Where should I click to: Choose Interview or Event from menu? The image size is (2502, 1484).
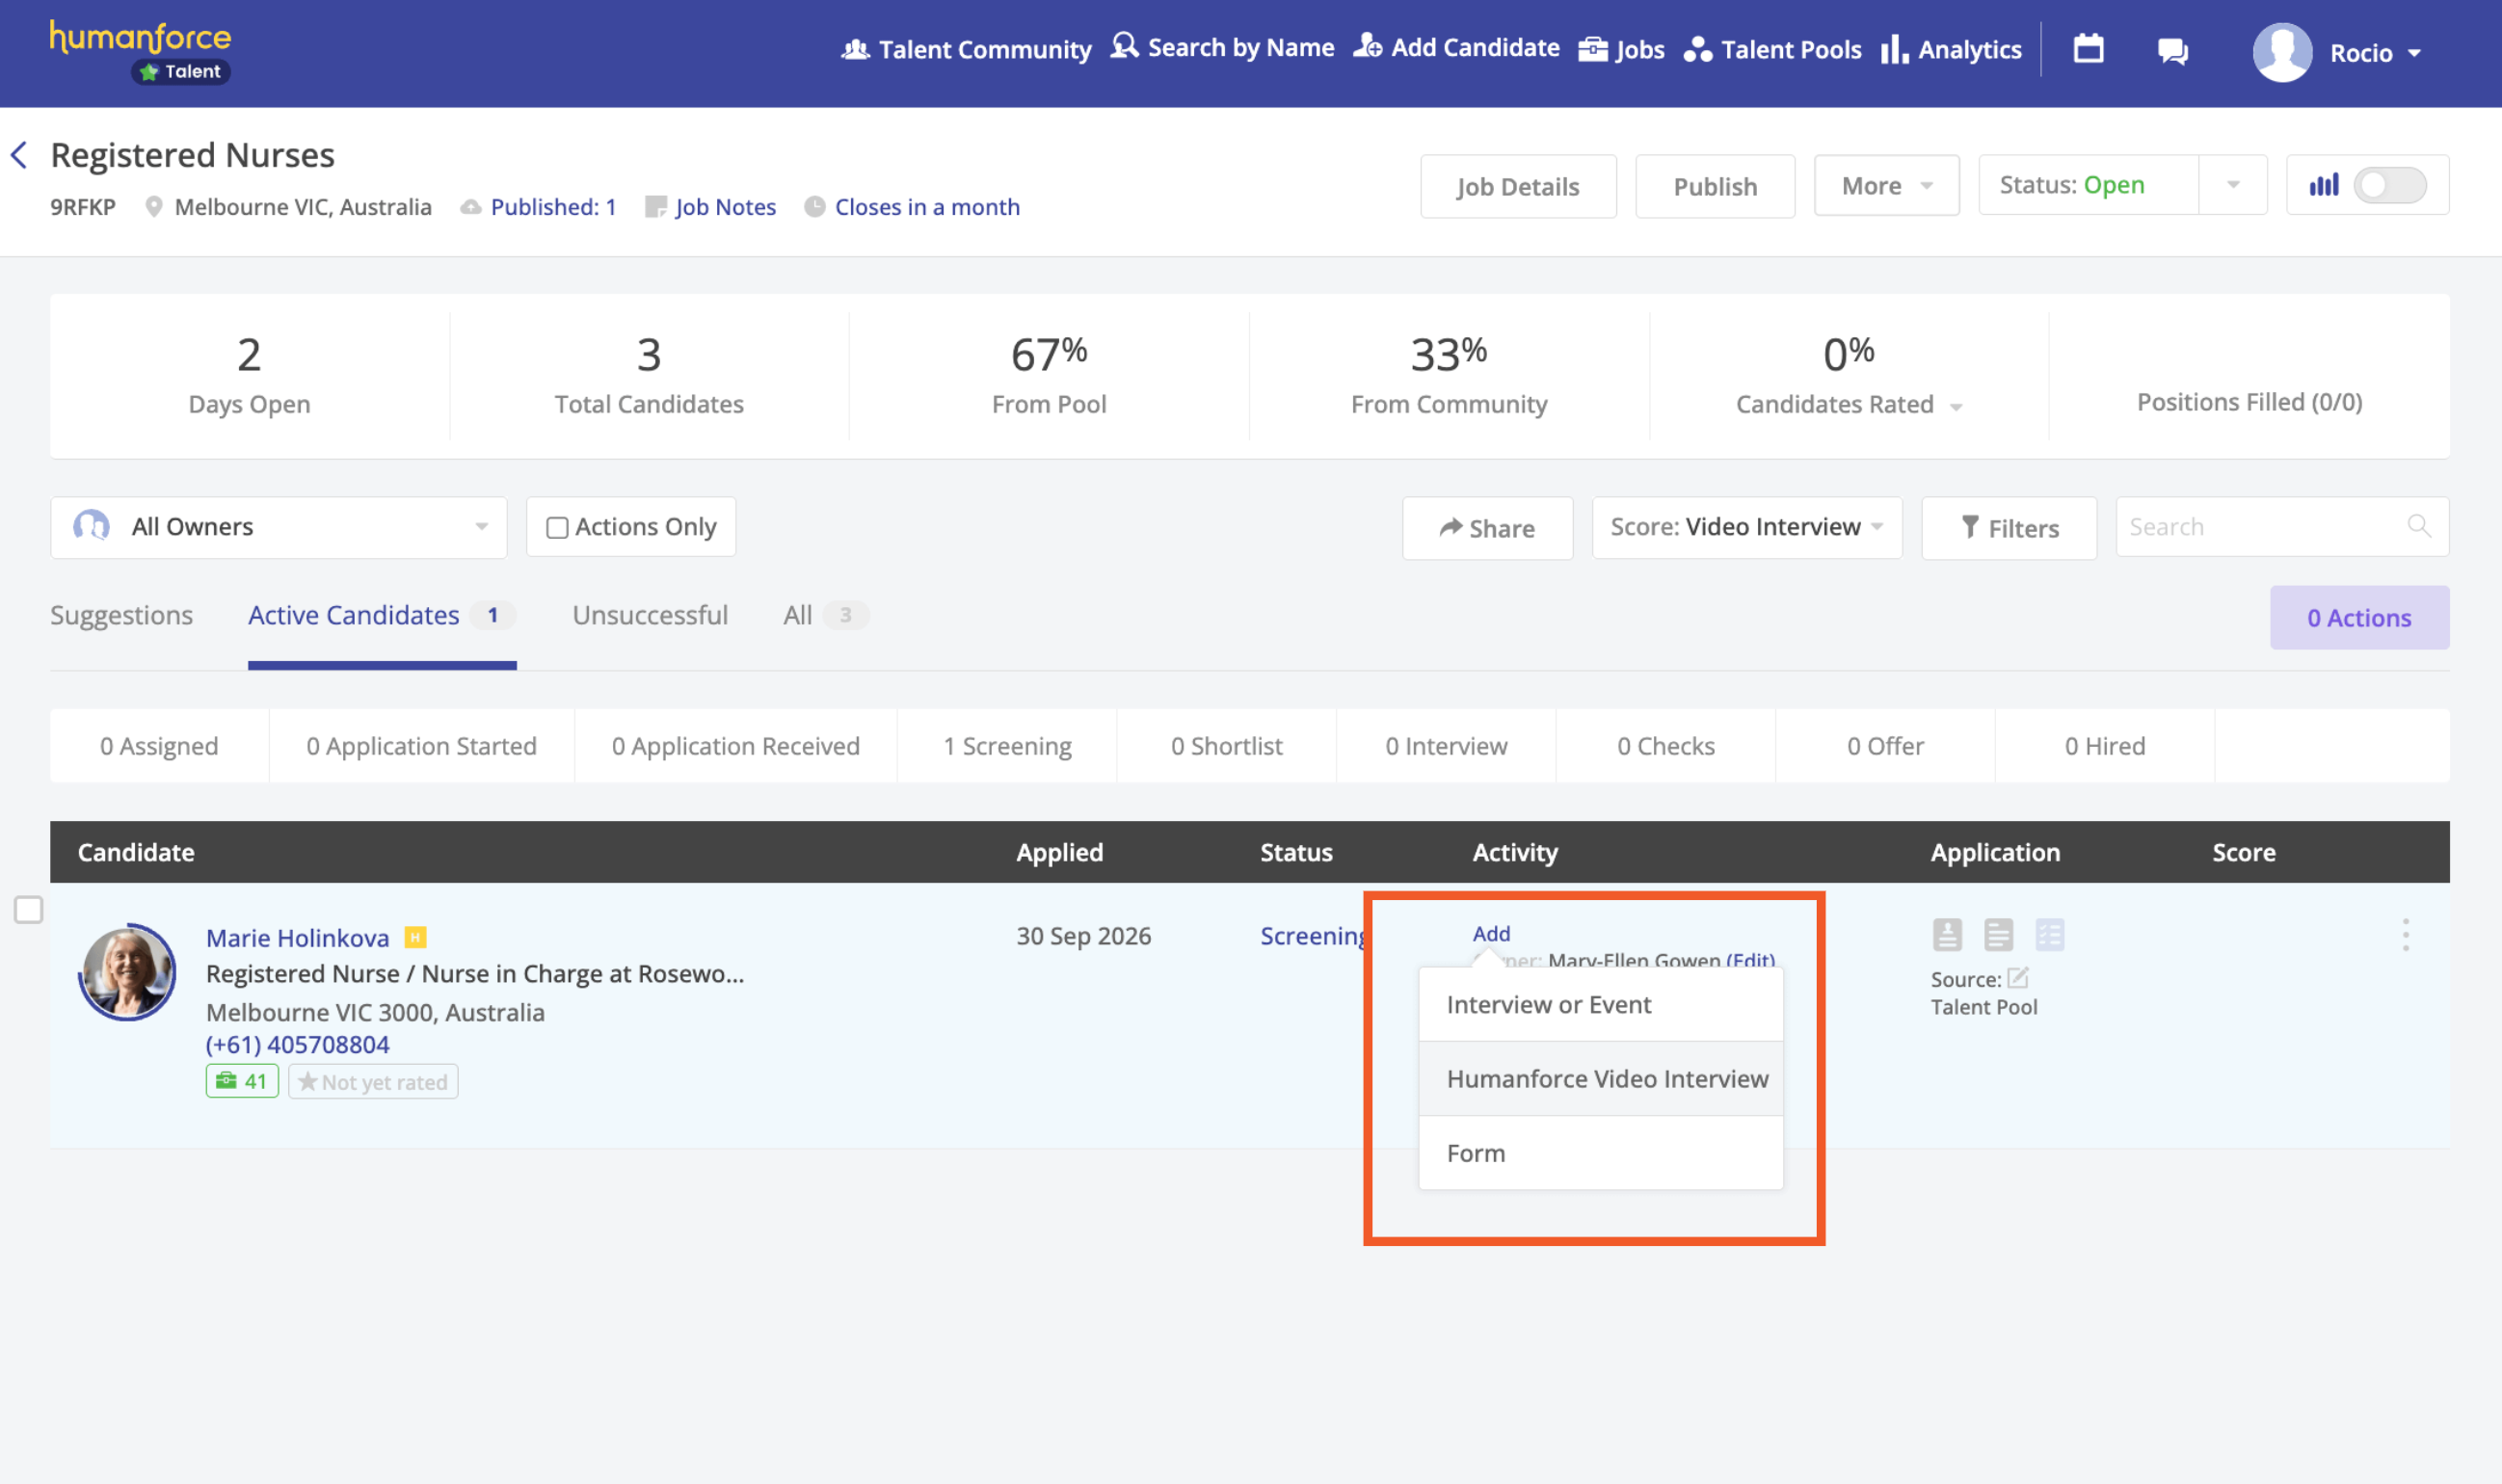pyautogui.click(x=1600, y=1004)
